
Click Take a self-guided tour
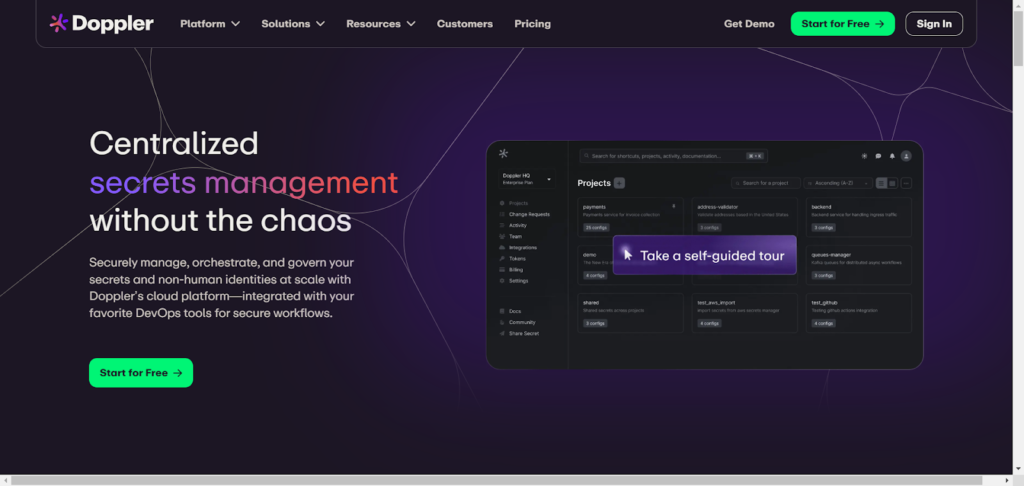705,255
